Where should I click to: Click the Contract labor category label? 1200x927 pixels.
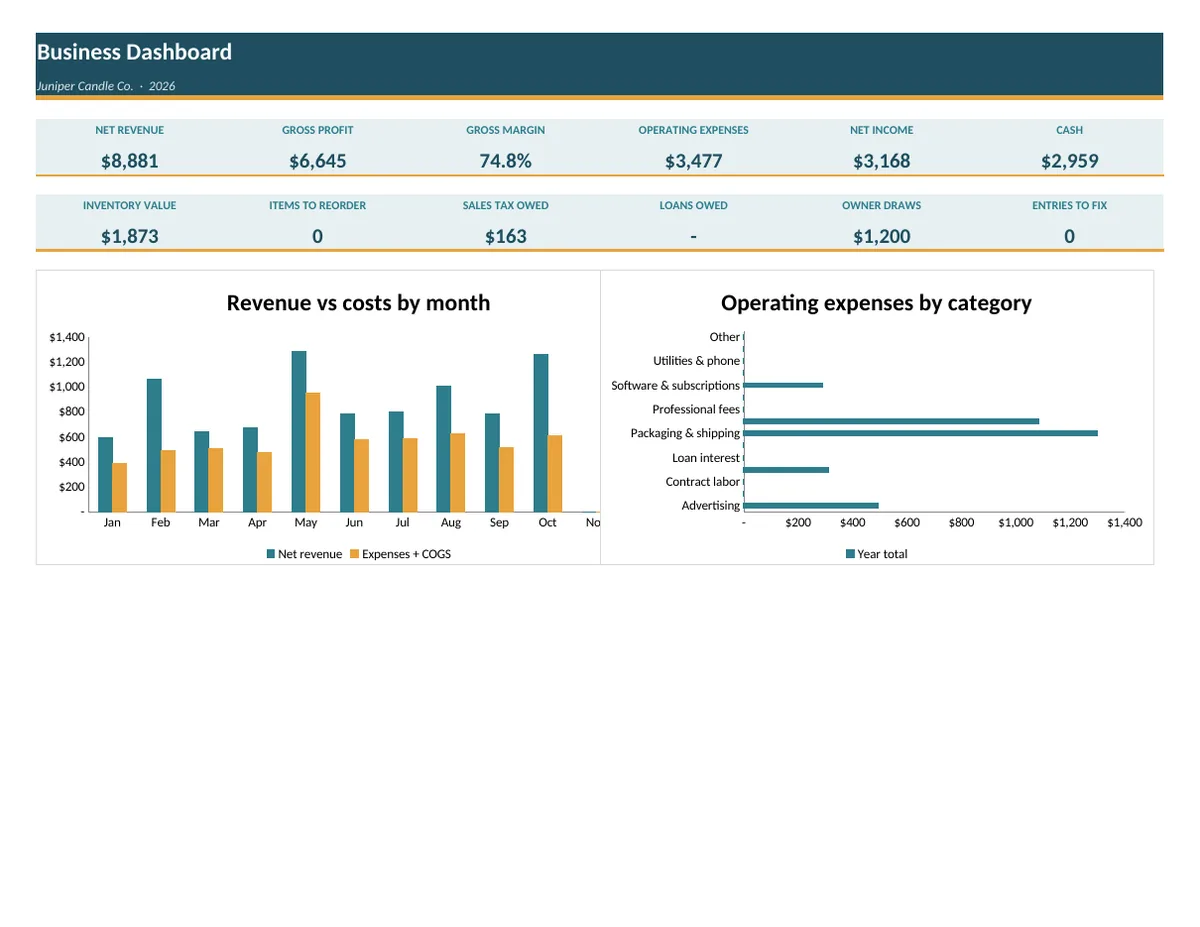(x=703, y=482)
